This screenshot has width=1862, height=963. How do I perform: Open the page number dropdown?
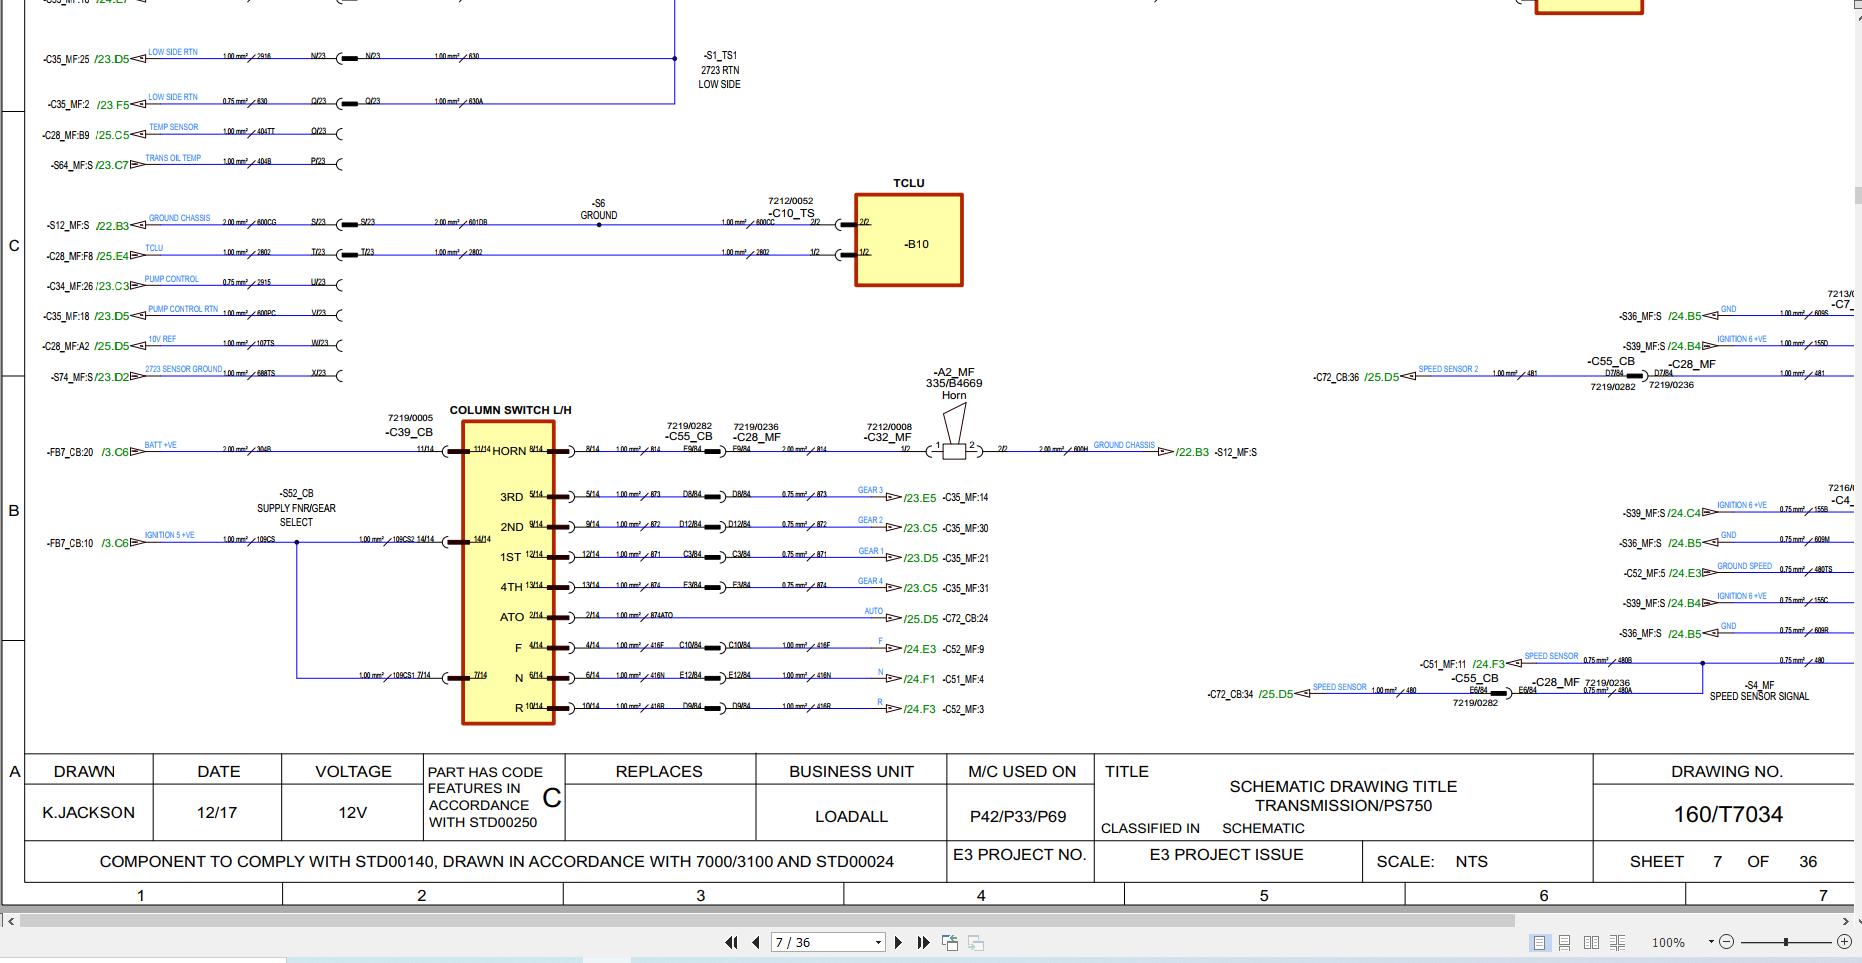878,942
